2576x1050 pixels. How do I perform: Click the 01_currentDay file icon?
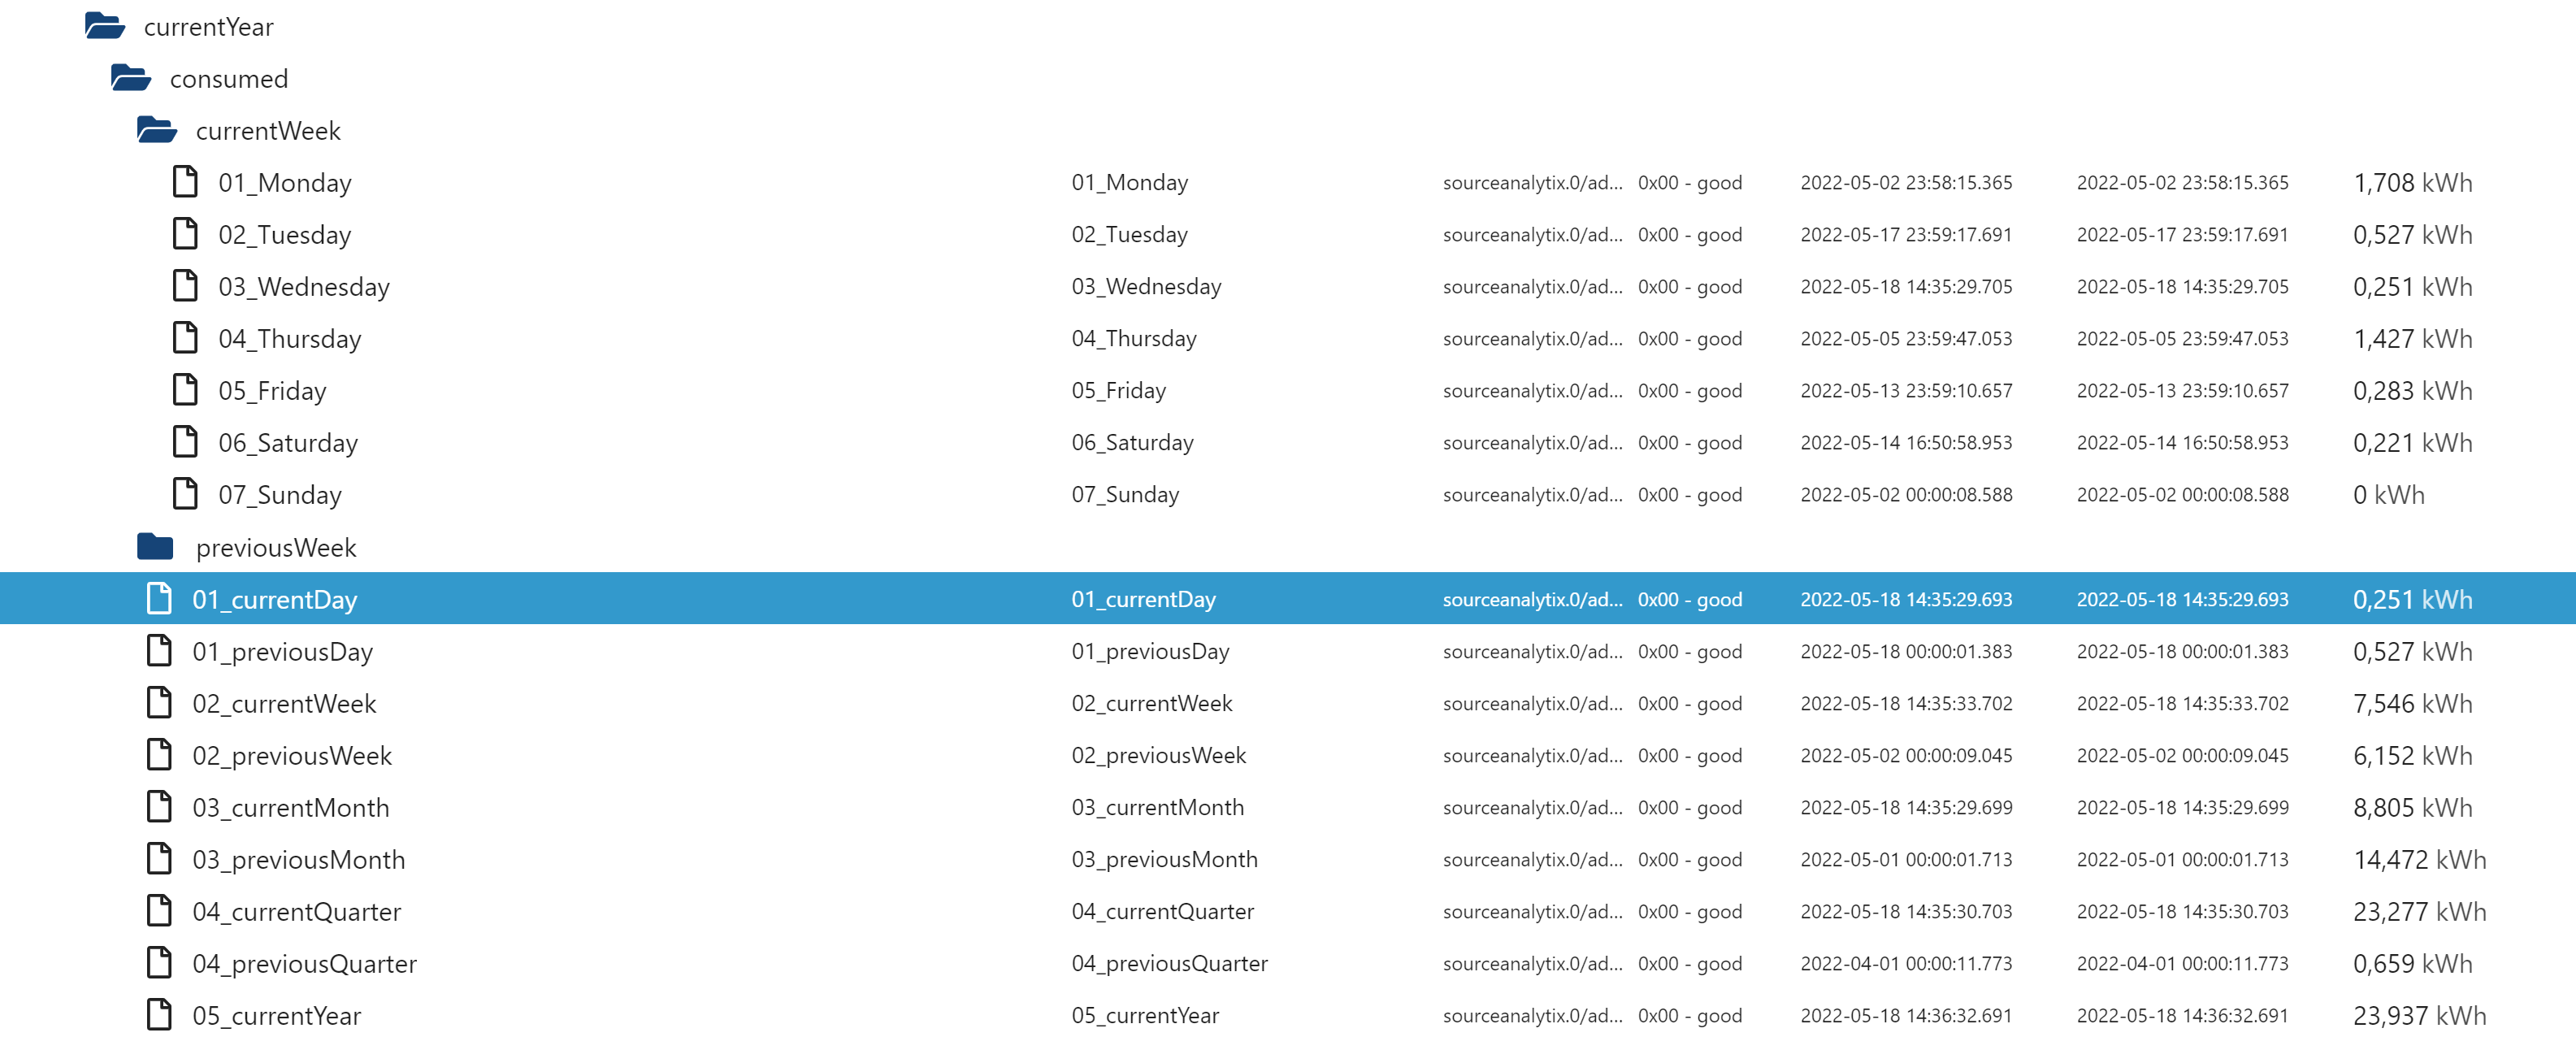(159, 599)
